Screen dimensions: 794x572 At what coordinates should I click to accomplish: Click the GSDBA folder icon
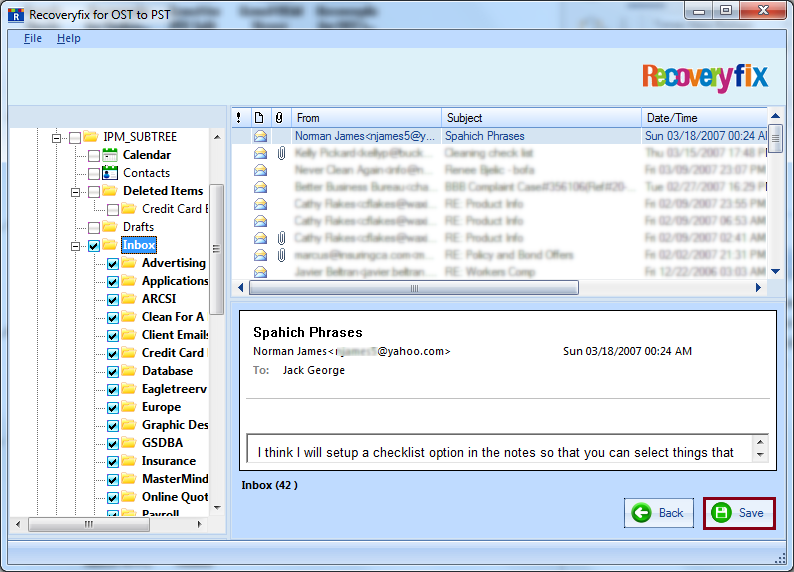click(129, 443)
